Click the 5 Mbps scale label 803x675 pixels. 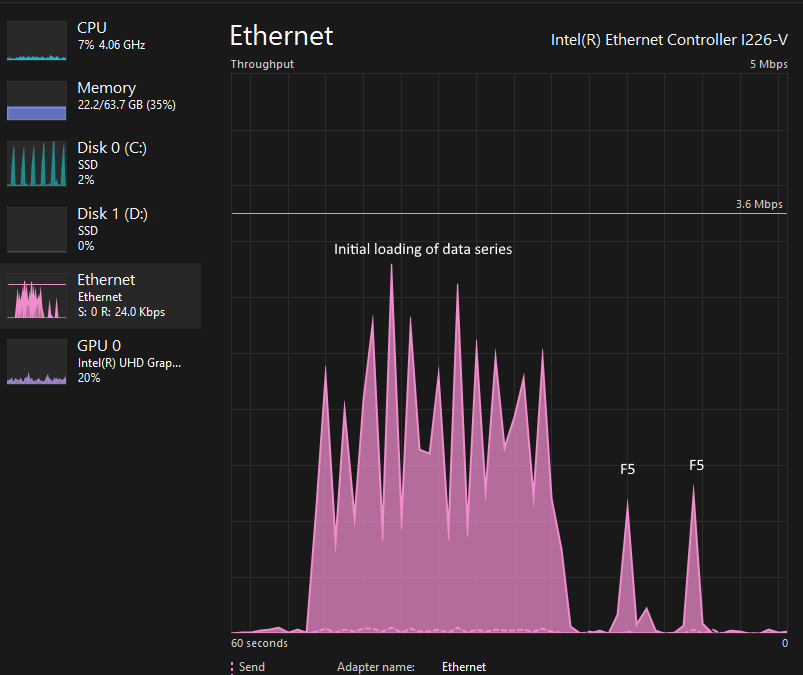point(769,64)
